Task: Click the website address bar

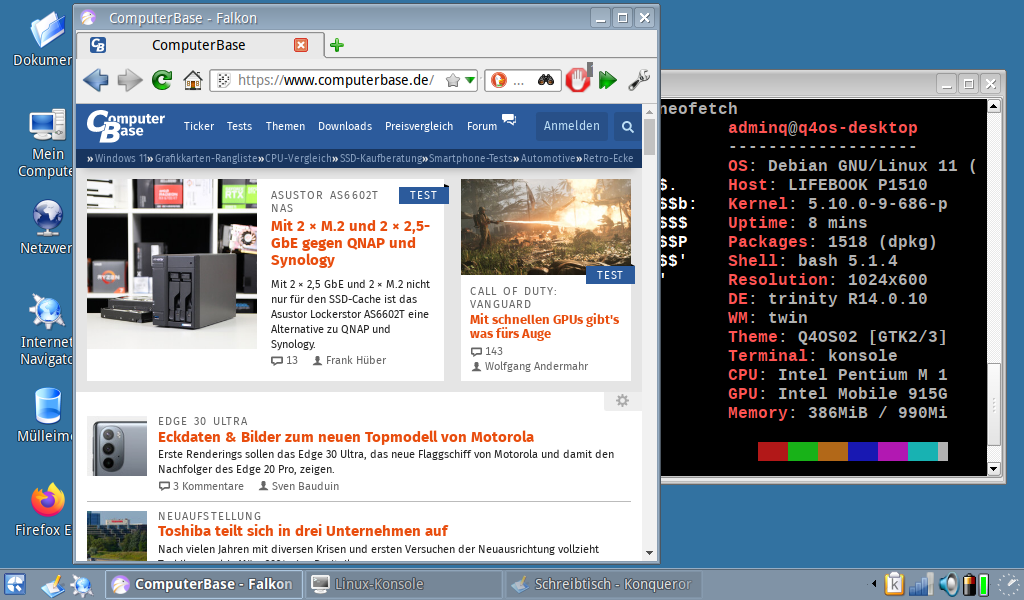Action: click(343, 80)
